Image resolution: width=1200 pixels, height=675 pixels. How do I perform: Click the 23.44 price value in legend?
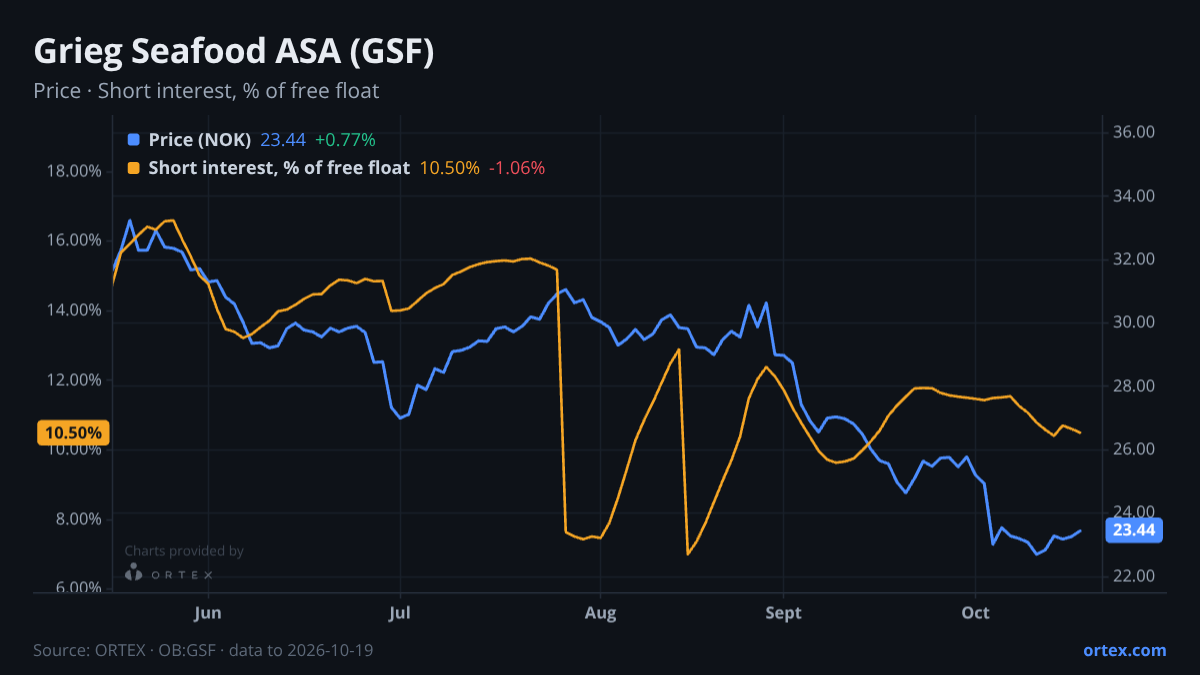(x=283, y=140)
